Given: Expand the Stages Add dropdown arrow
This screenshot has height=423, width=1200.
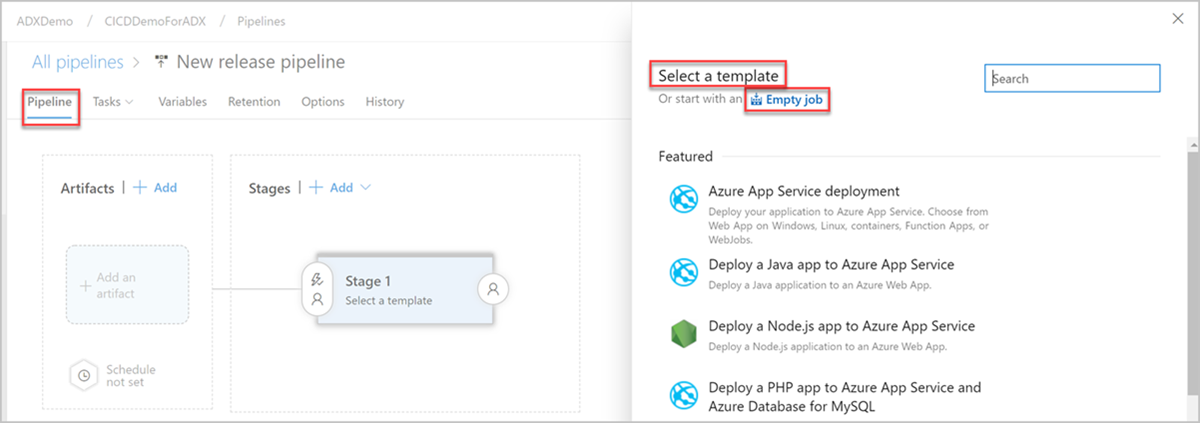Looking at the screenshot, I should tap(365, 188).
